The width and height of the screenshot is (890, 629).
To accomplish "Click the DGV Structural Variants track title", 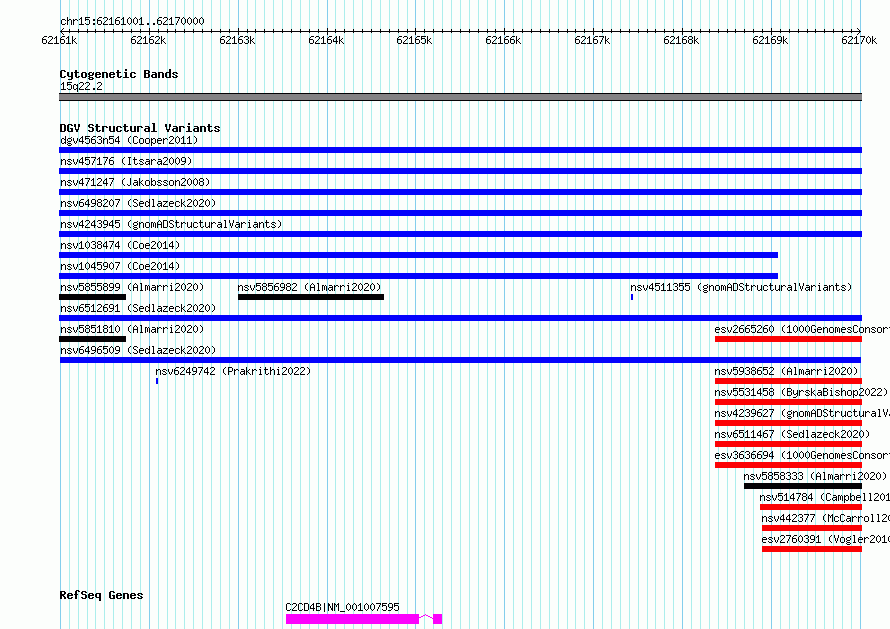I will pos(140,128).
